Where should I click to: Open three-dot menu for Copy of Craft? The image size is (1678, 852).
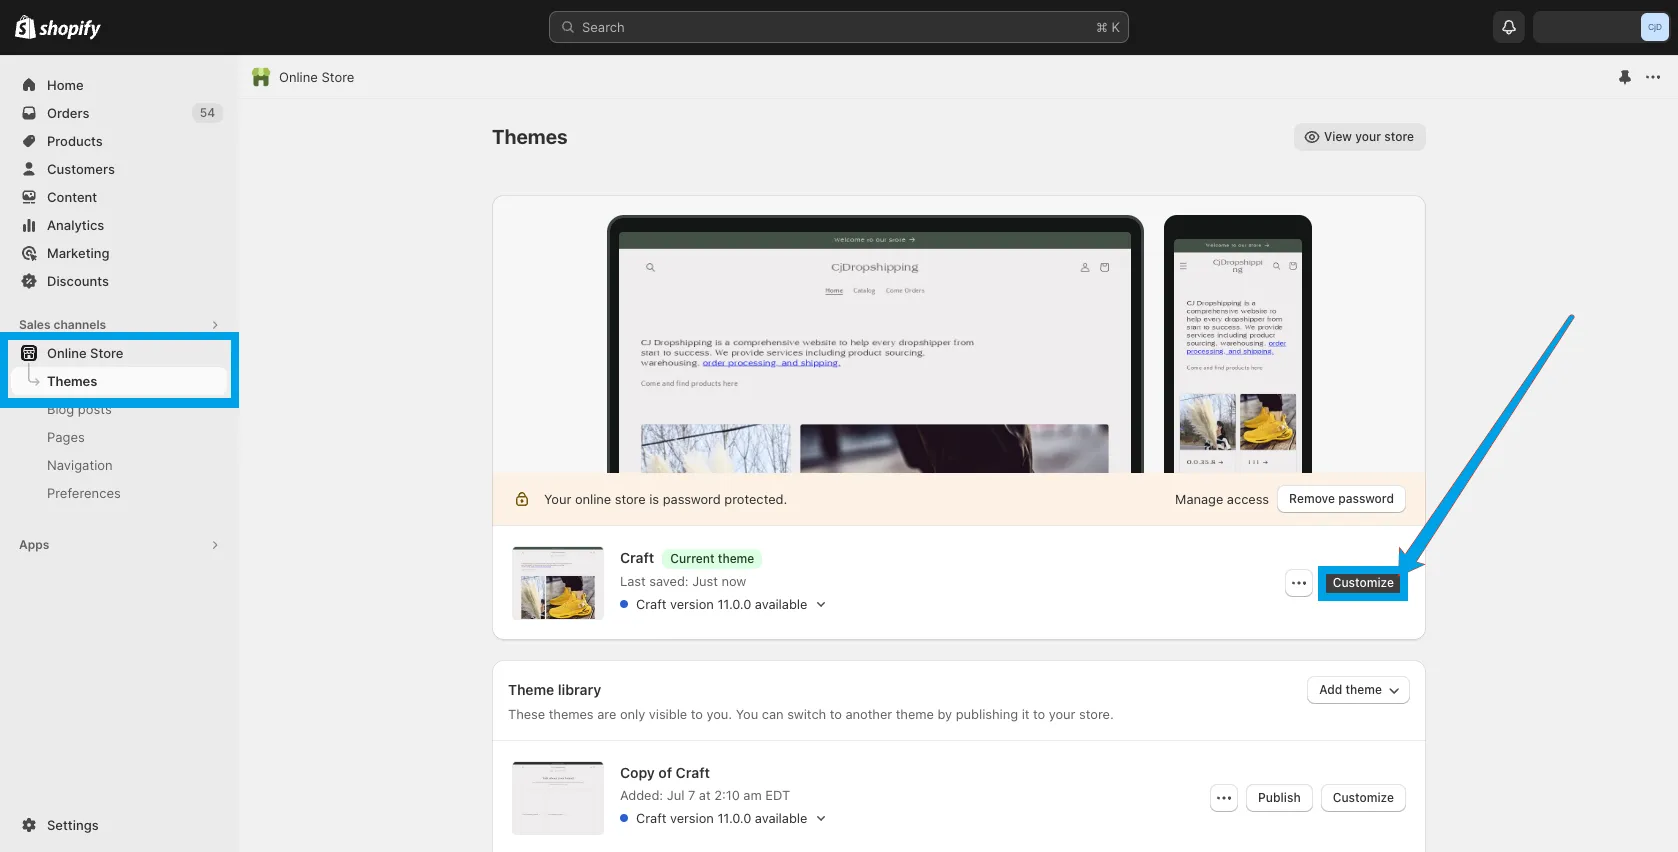coord(1224,798)
